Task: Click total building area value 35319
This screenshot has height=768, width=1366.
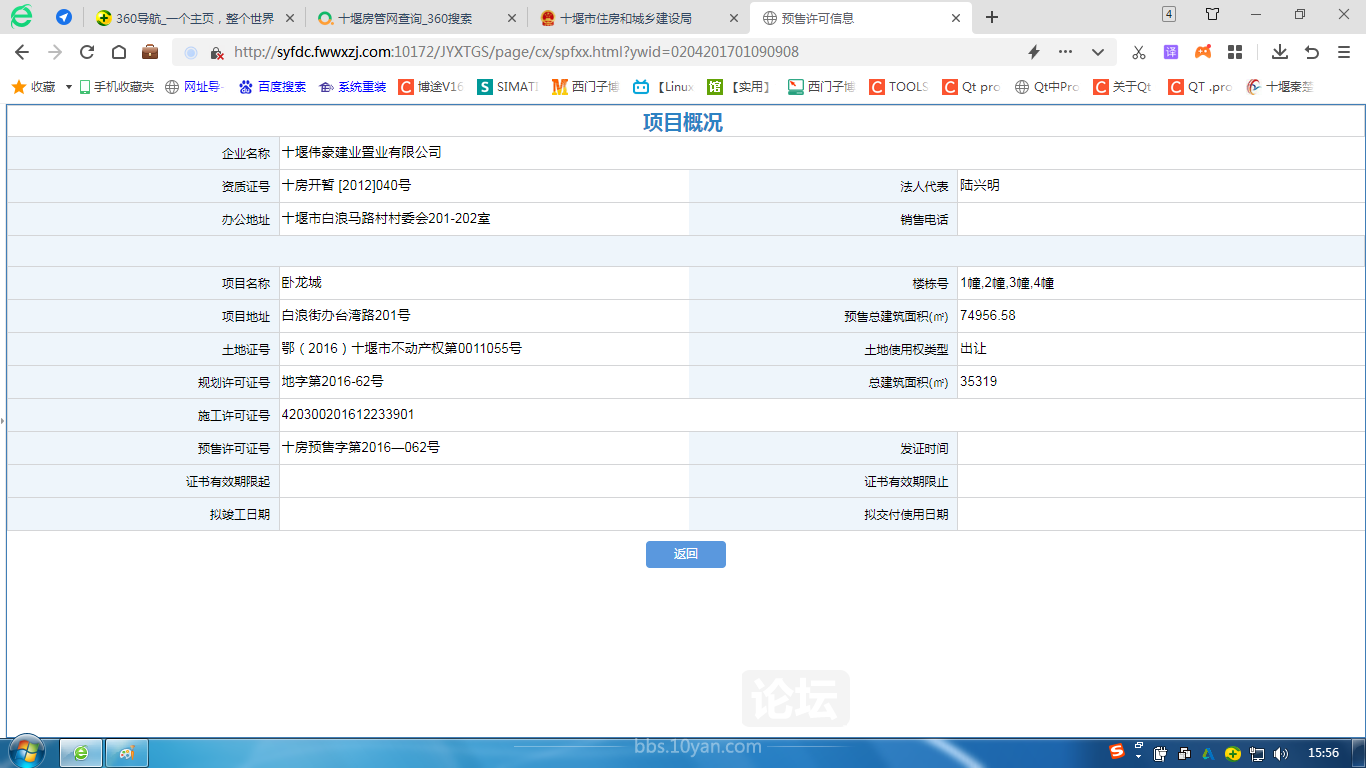Action: 978,382
